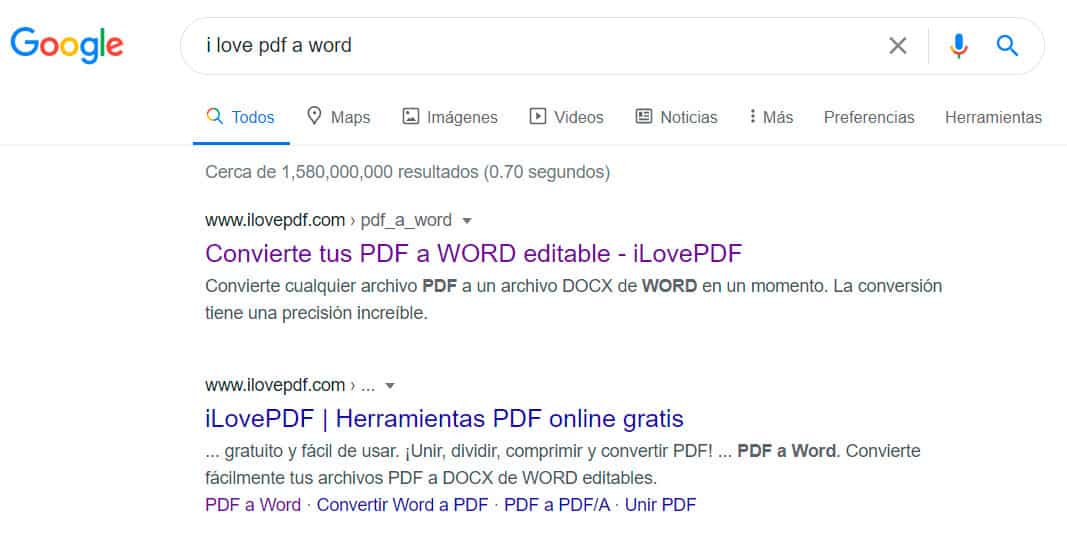Image resolution: width=1067 pixels, height=557 pixels.
Task: Click the Todos magnifier icon
Action: coord(214,116)
